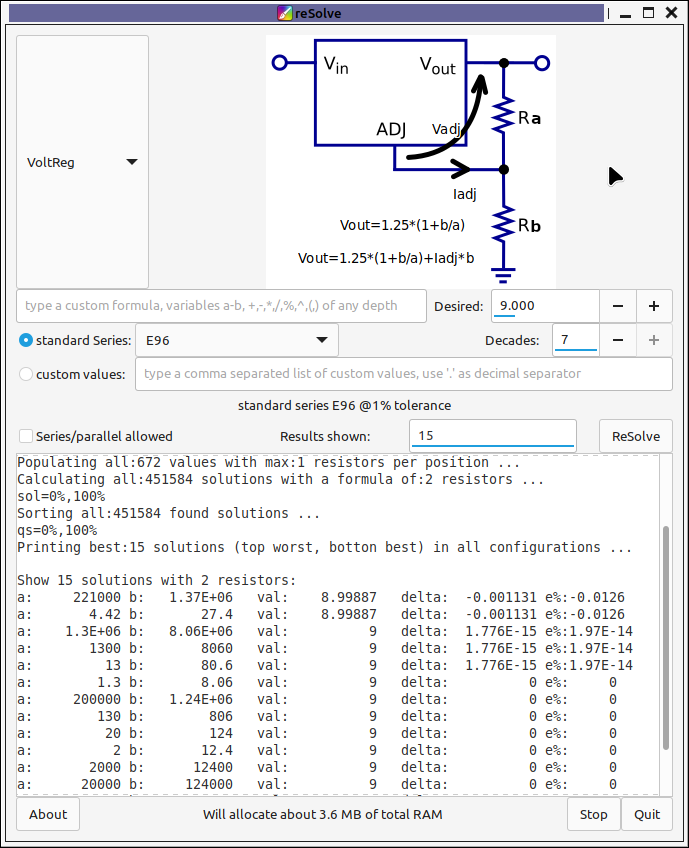Click the custom values list input field
This screenshot has width=689, height=848.
click(x=403, y=374)
